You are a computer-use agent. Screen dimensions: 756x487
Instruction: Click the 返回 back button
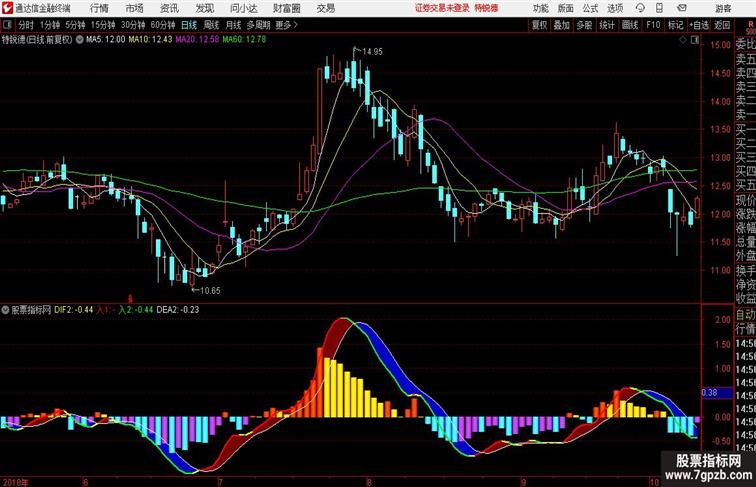click(x=722, y=25)
